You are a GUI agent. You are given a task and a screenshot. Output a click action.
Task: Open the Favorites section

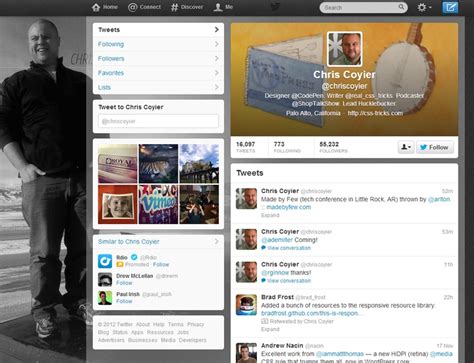(x=158, y=73)
